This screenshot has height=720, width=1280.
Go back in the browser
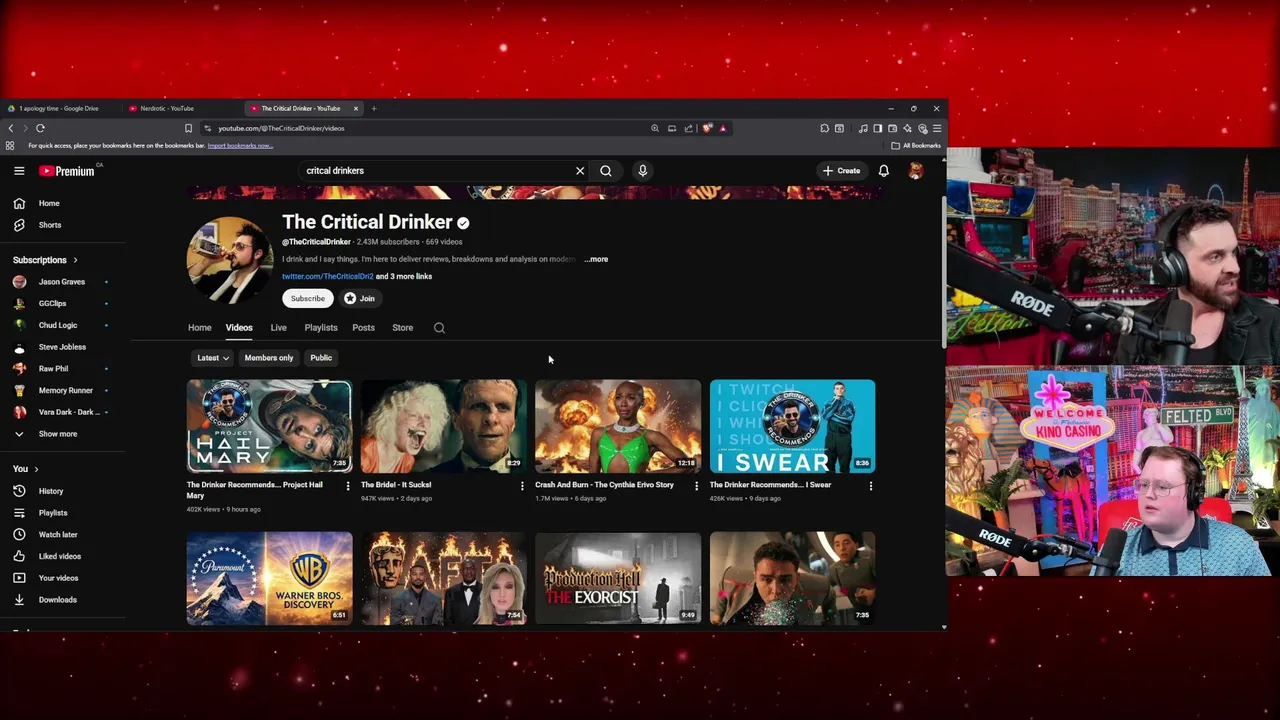coord(10,128)
